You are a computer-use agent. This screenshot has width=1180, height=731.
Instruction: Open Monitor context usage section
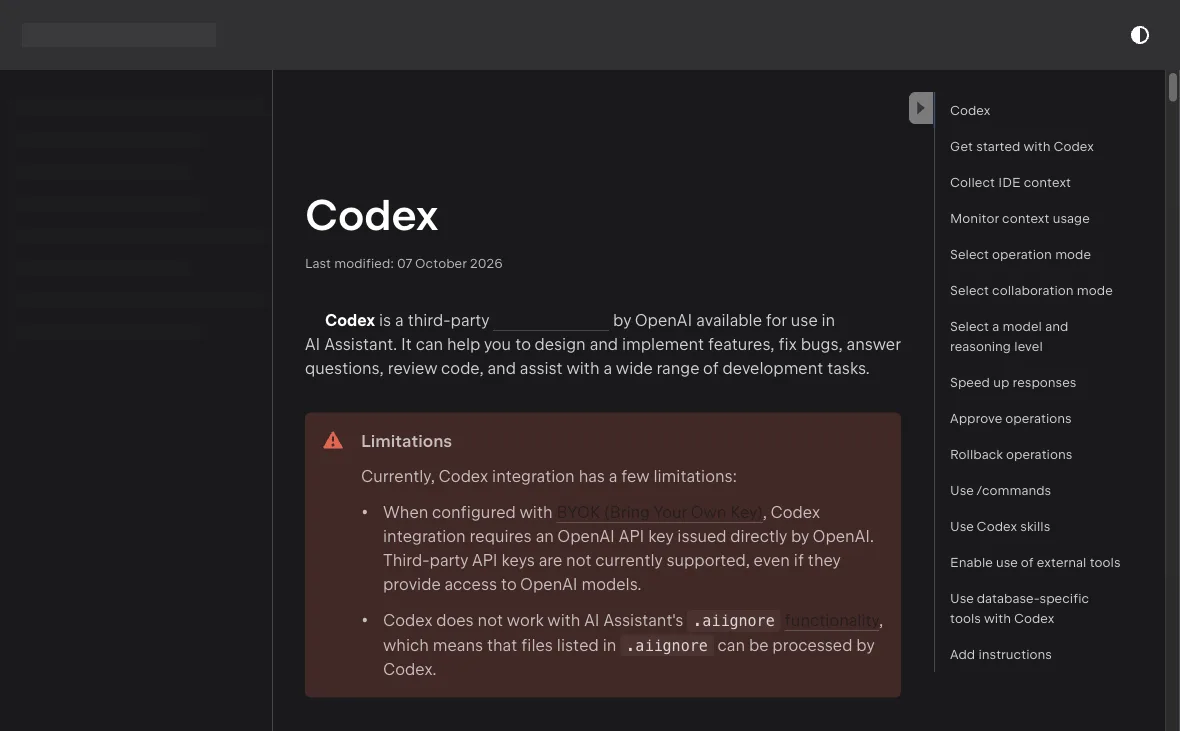tap(1019, 219)
